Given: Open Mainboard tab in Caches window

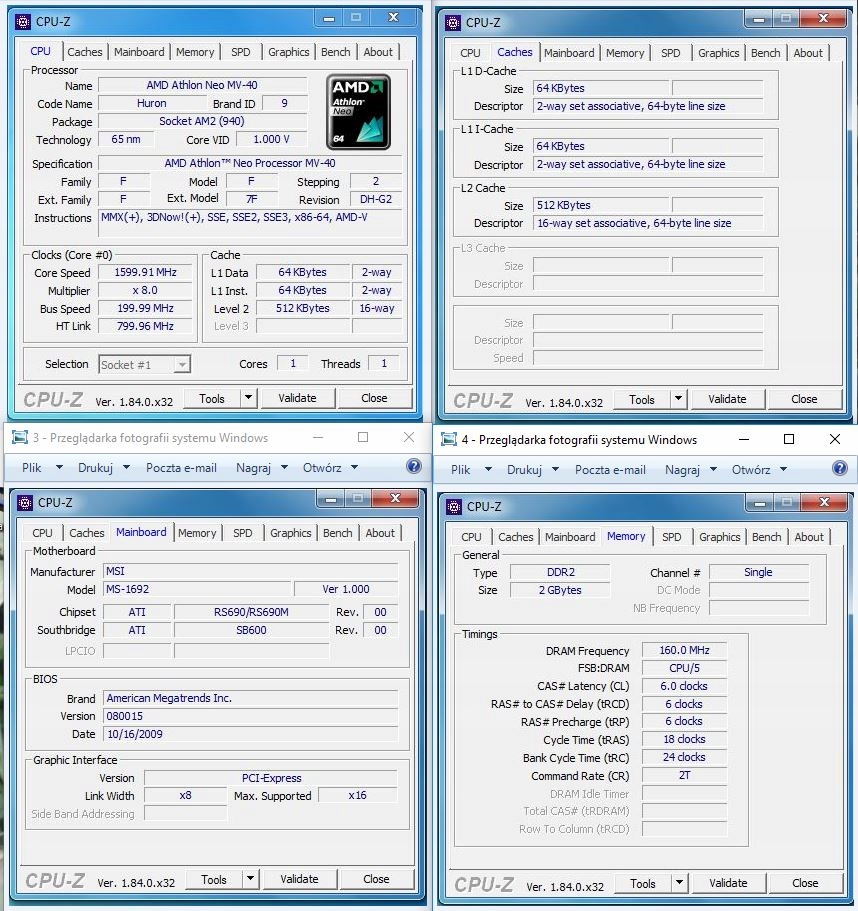Looking at the screenshot, I should tap(569, 53).
